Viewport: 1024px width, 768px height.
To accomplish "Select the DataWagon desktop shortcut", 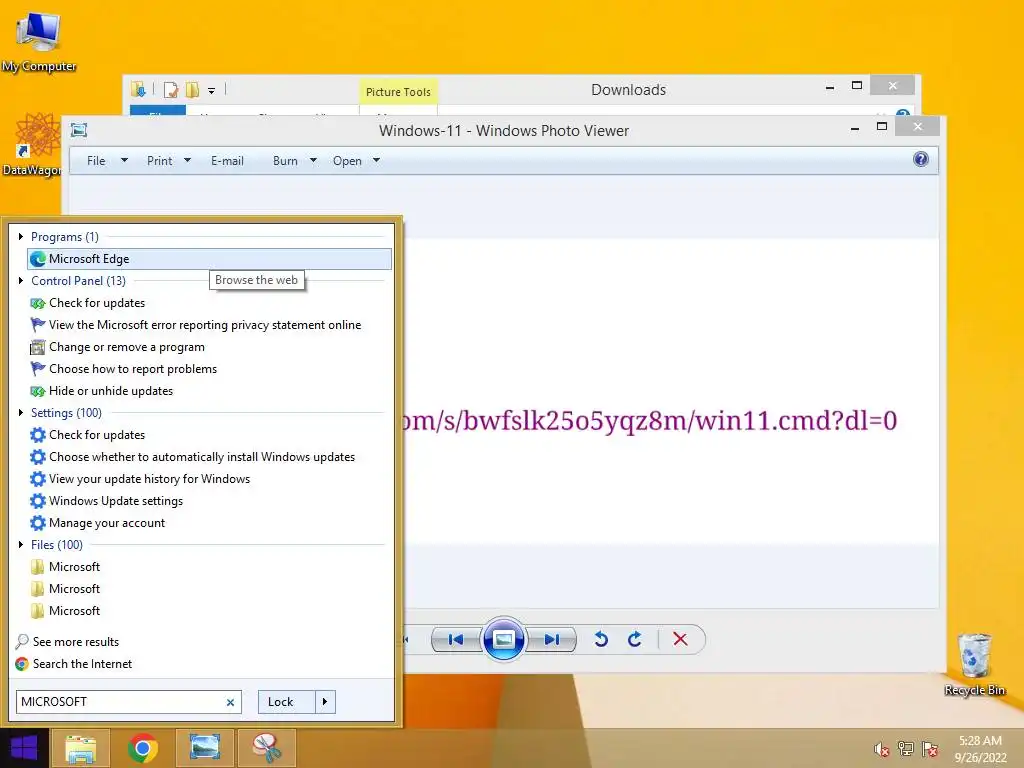I will click(33, 145).
